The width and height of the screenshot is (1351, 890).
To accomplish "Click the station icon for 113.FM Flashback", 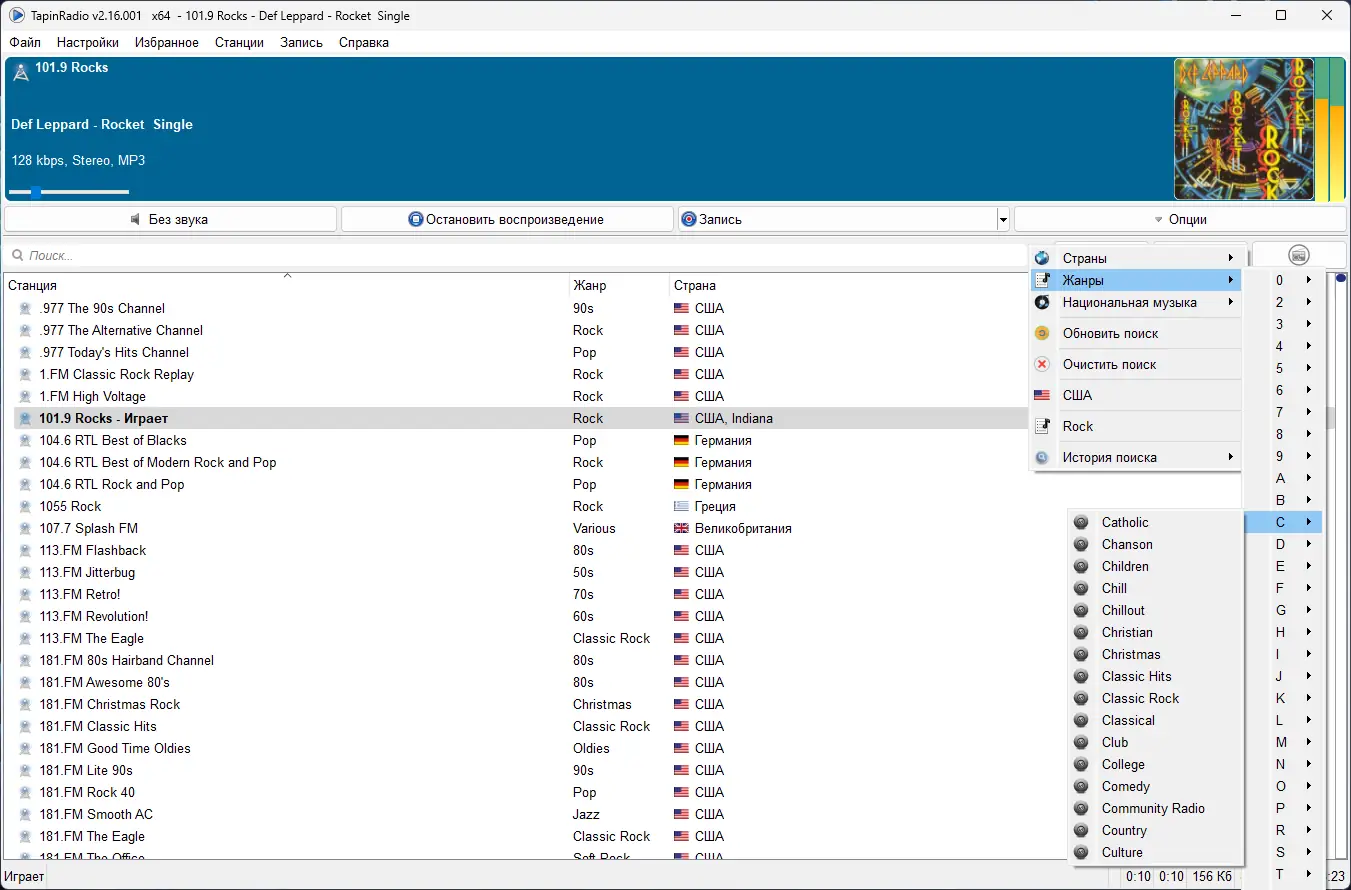I will [26, 550].
